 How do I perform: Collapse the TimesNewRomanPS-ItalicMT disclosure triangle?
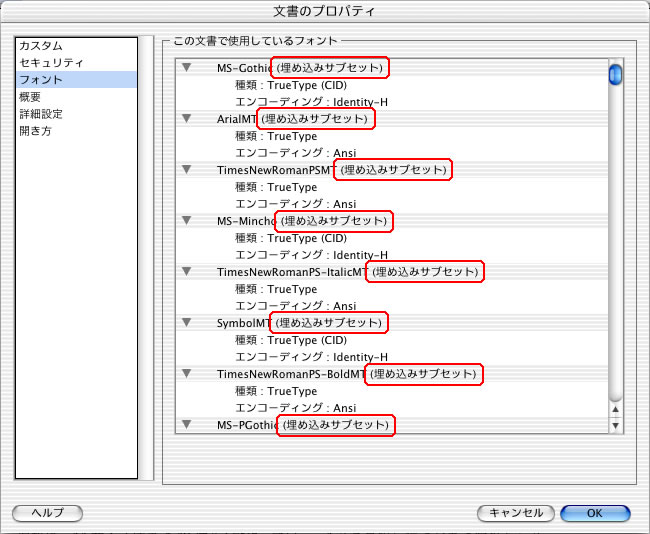[x=187, y=272]
